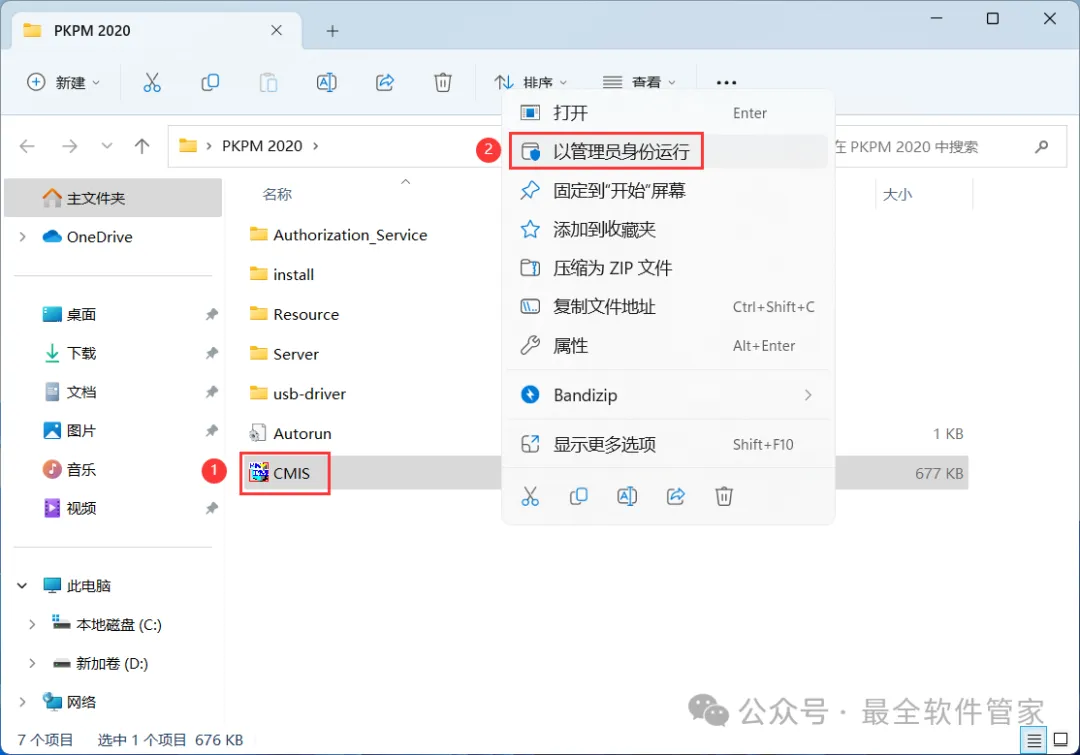
Task: Click the Rename icon in the context menu
Action: pos(627,496)
